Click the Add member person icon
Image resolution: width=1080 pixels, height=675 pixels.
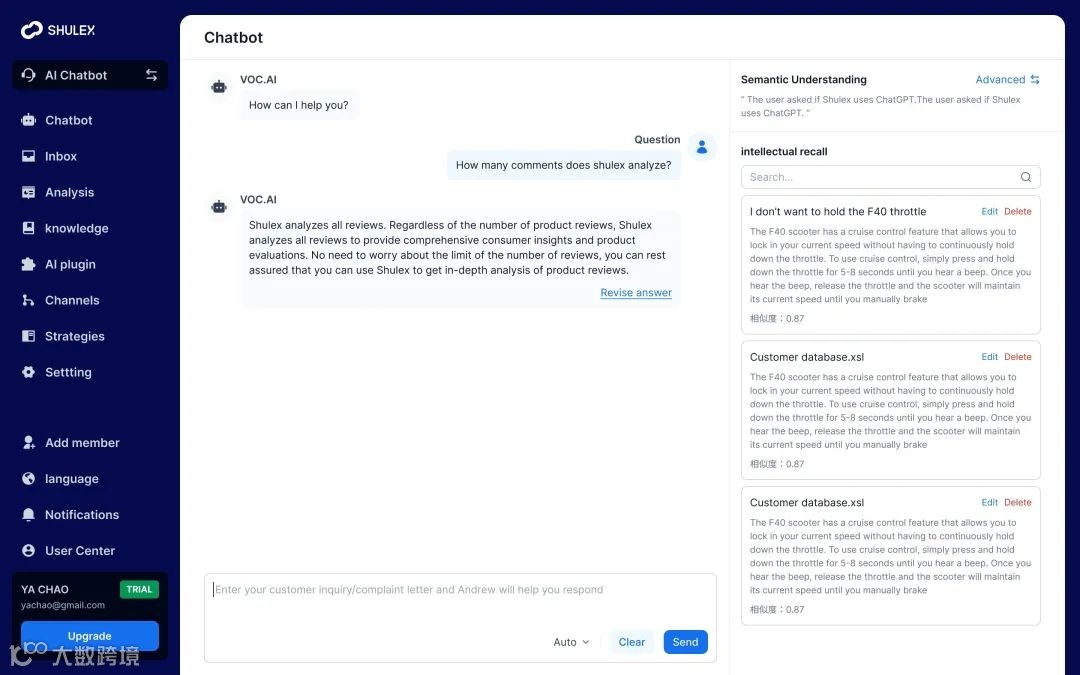28,442
